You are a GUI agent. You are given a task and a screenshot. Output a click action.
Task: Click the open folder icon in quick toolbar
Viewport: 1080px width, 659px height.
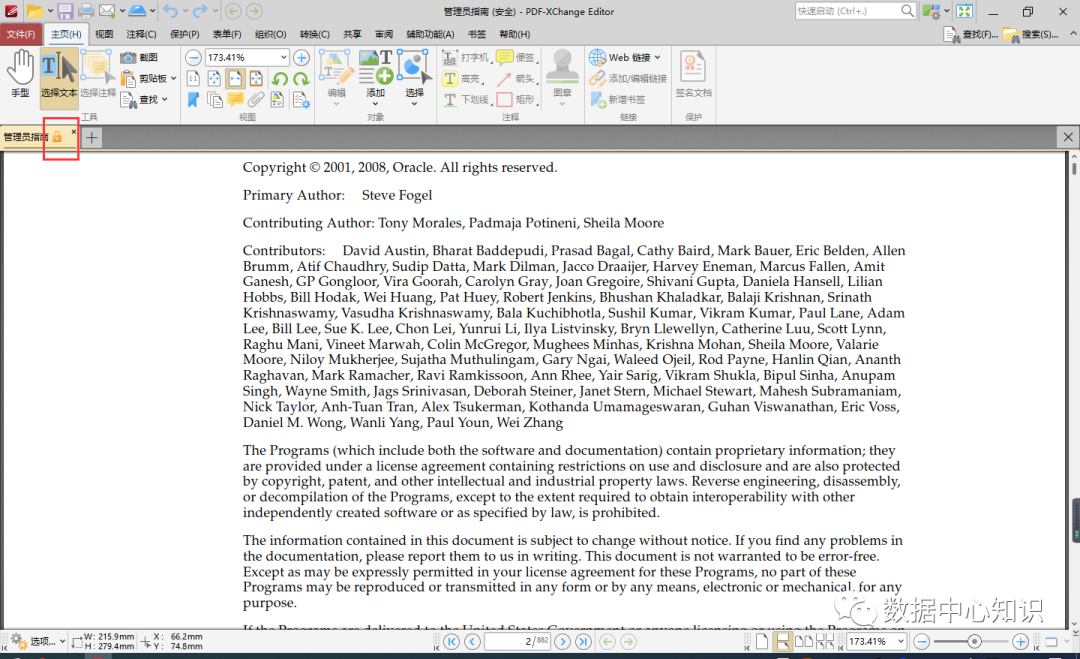34,11
